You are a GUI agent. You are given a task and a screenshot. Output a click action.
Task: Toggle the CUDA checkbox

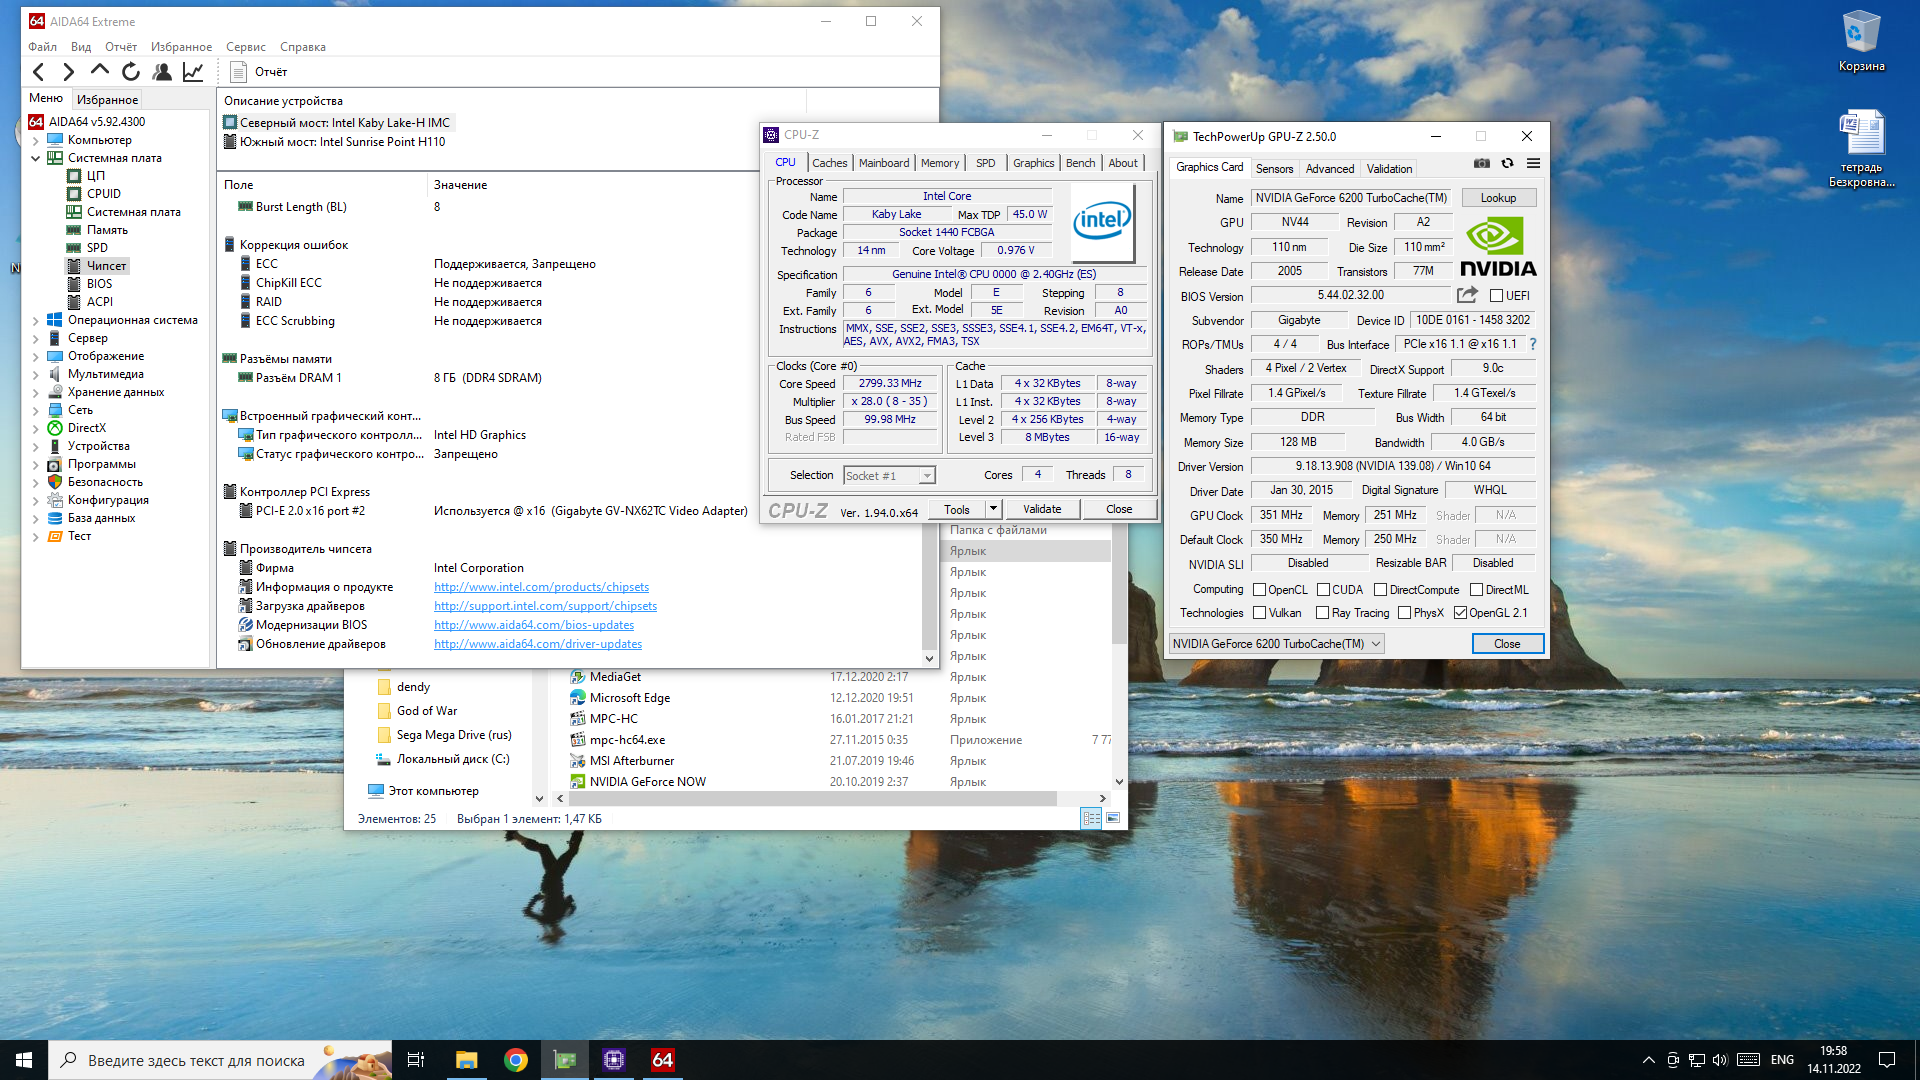[1323, 590]
